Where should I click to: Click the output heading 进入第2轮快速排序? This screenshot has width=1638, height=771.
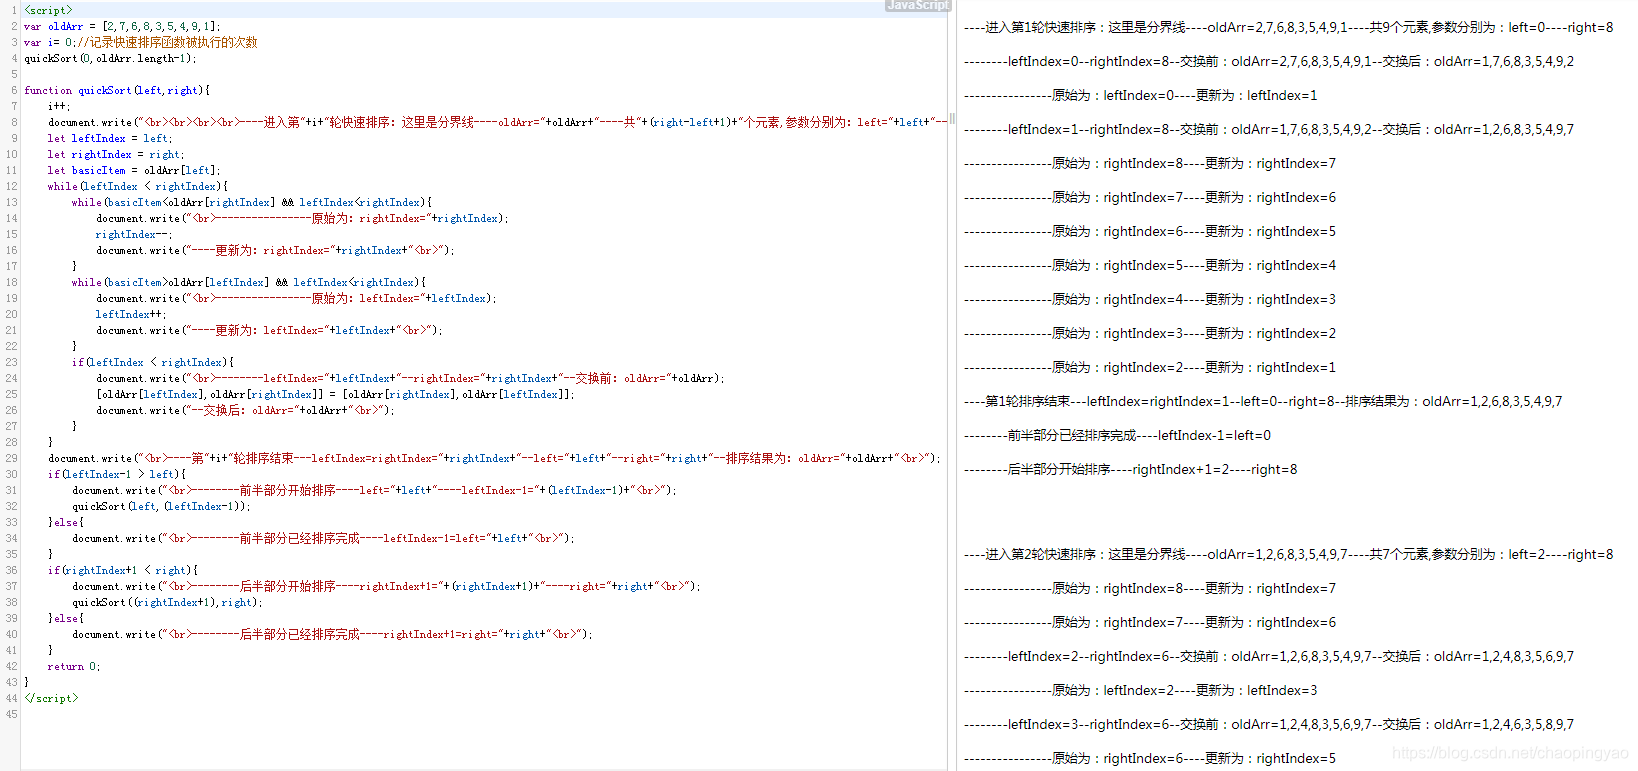(x=1288, y=554)
